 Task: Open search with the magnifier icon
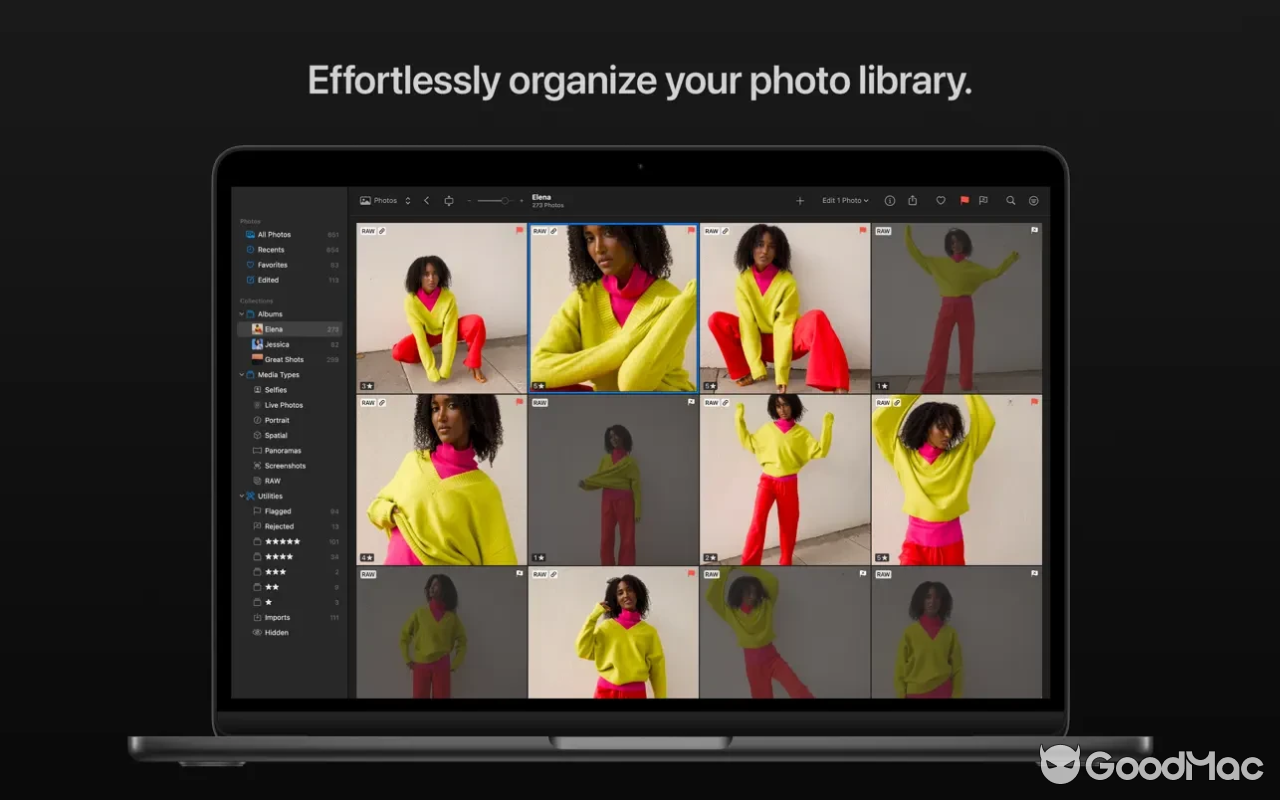[1011, 200]
